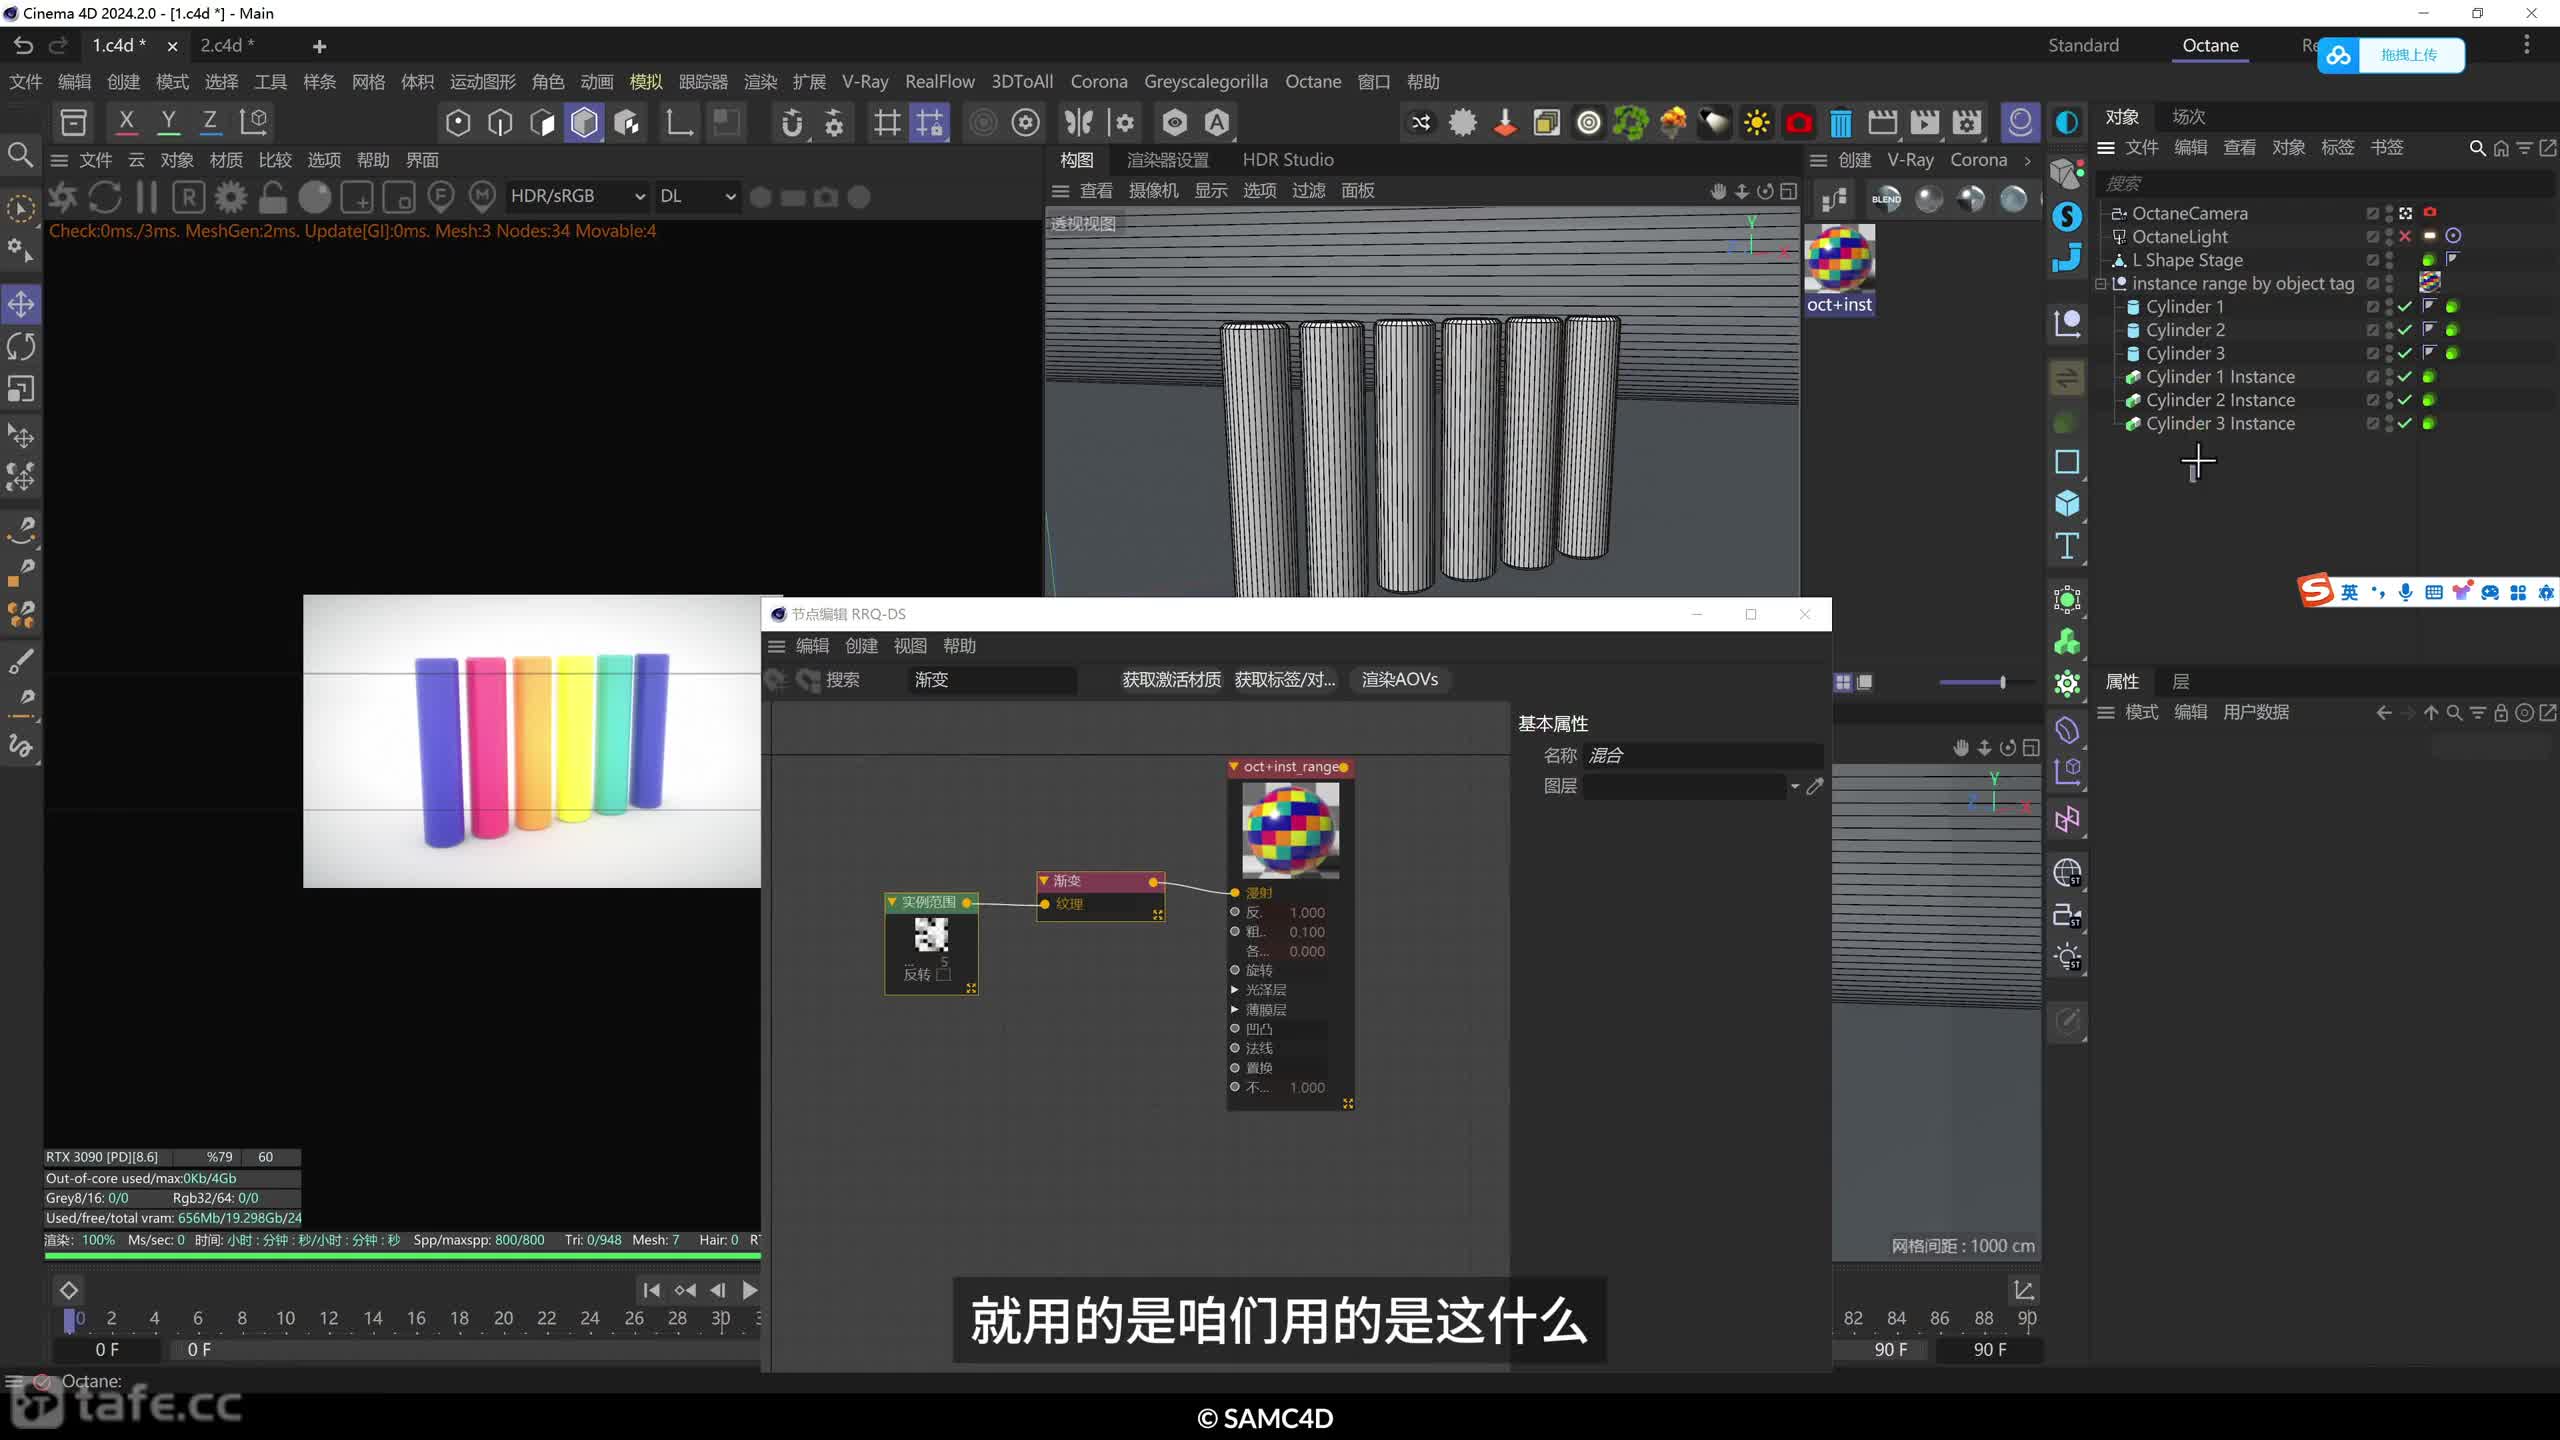Click 渲染AOVs button in node editor
The width and height of the screenshot is (2560, 1440).
(1399, 679)
